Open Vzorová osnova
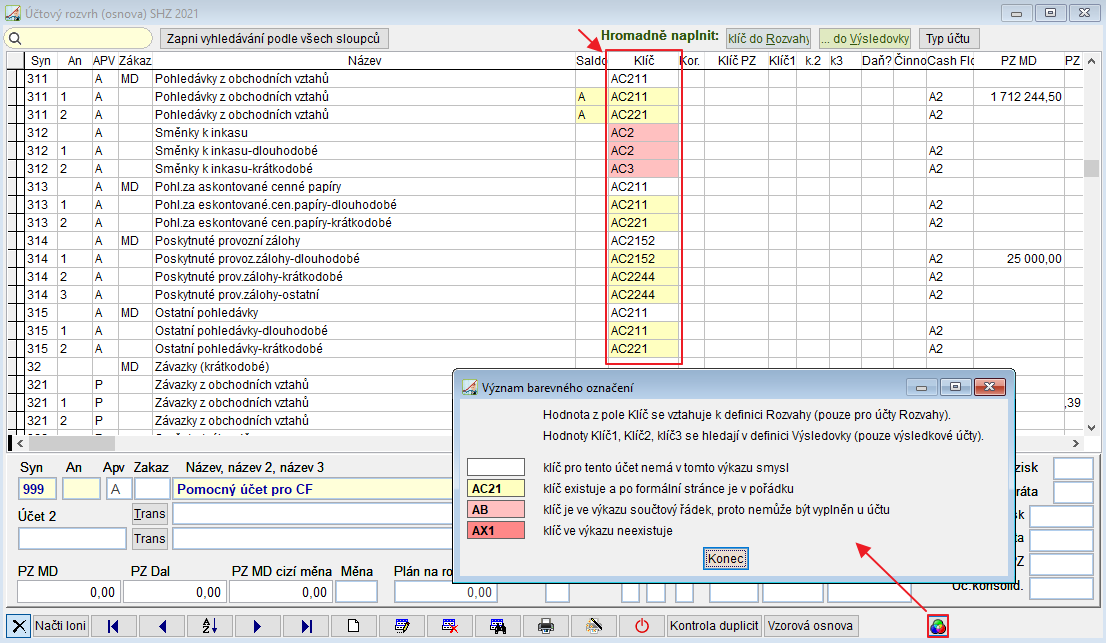 pyautogui.click(x=810, y=626)
